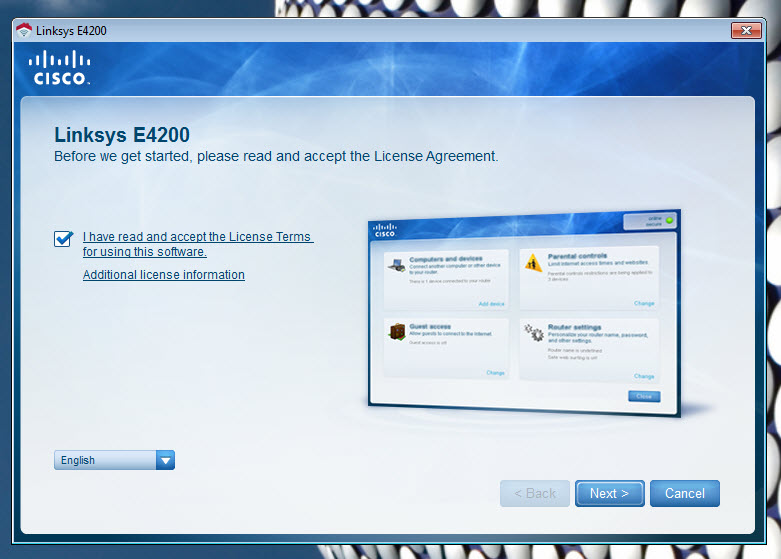Click the Next button

point(610,493)
